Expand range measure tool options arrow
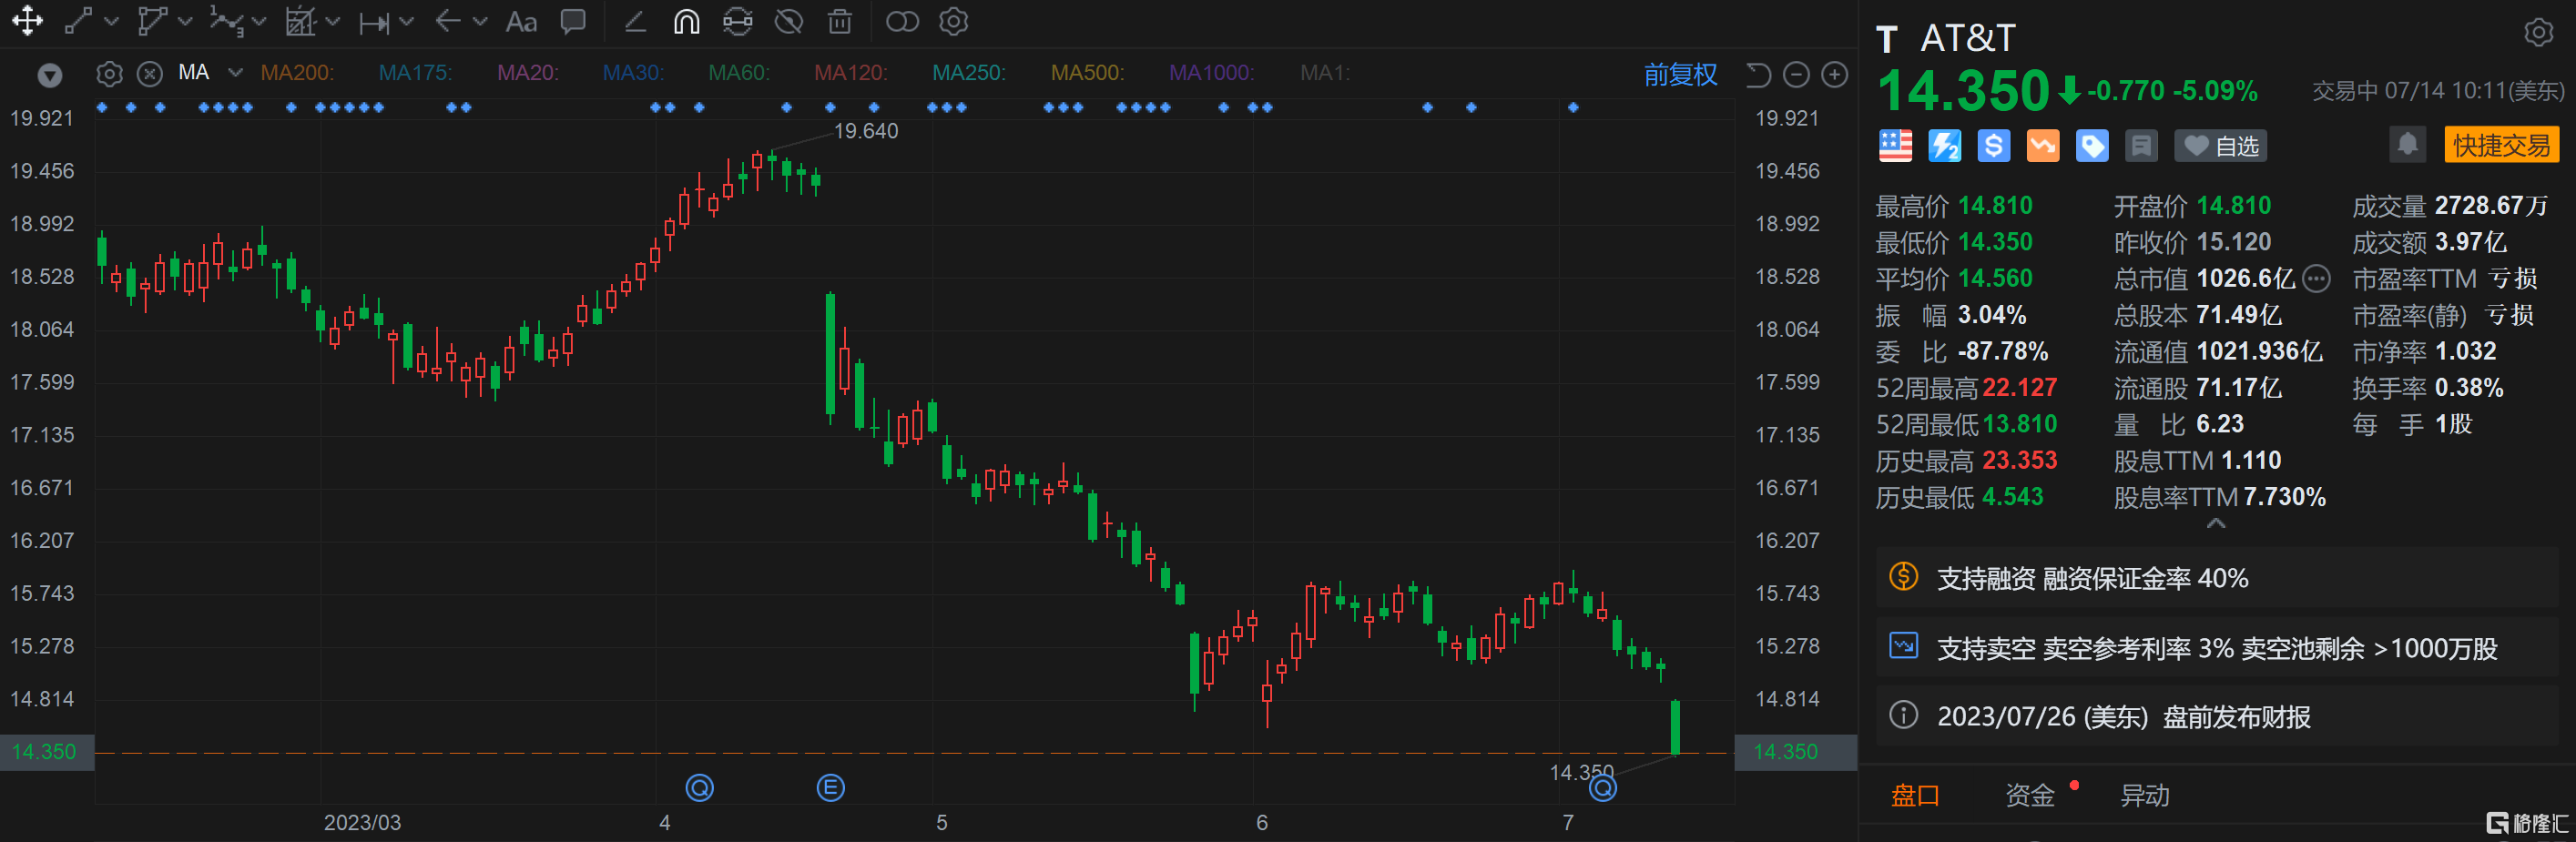 point(406,21)
